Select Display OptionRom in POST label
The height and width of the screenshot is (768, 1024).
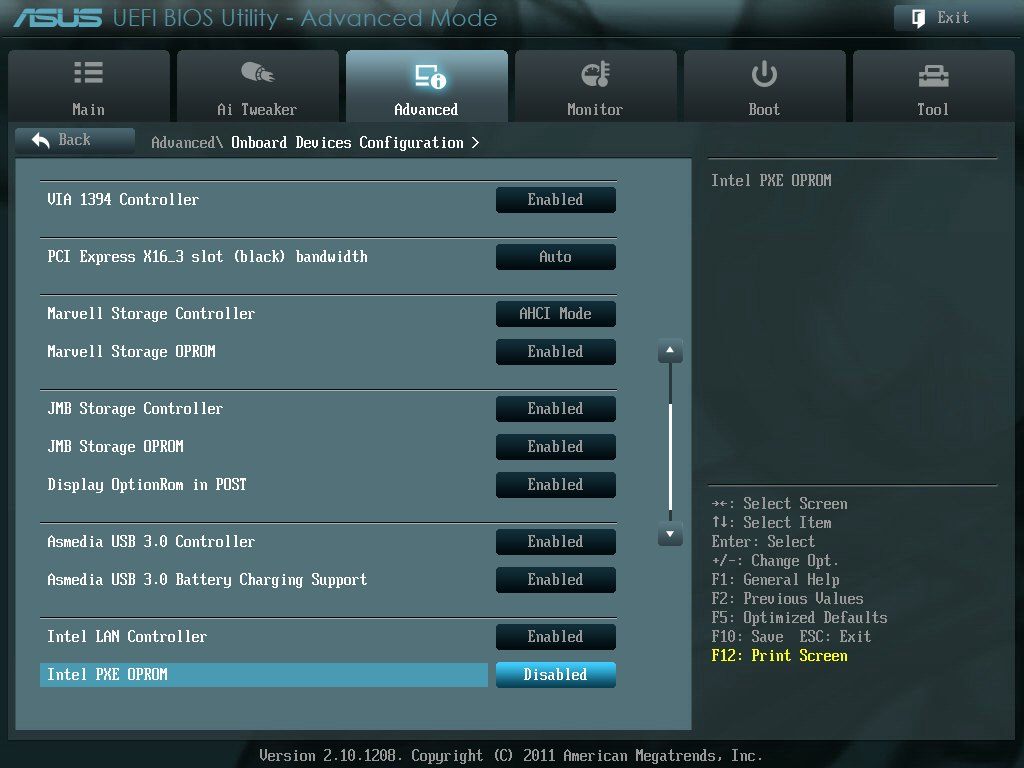[x=146, y=485]
